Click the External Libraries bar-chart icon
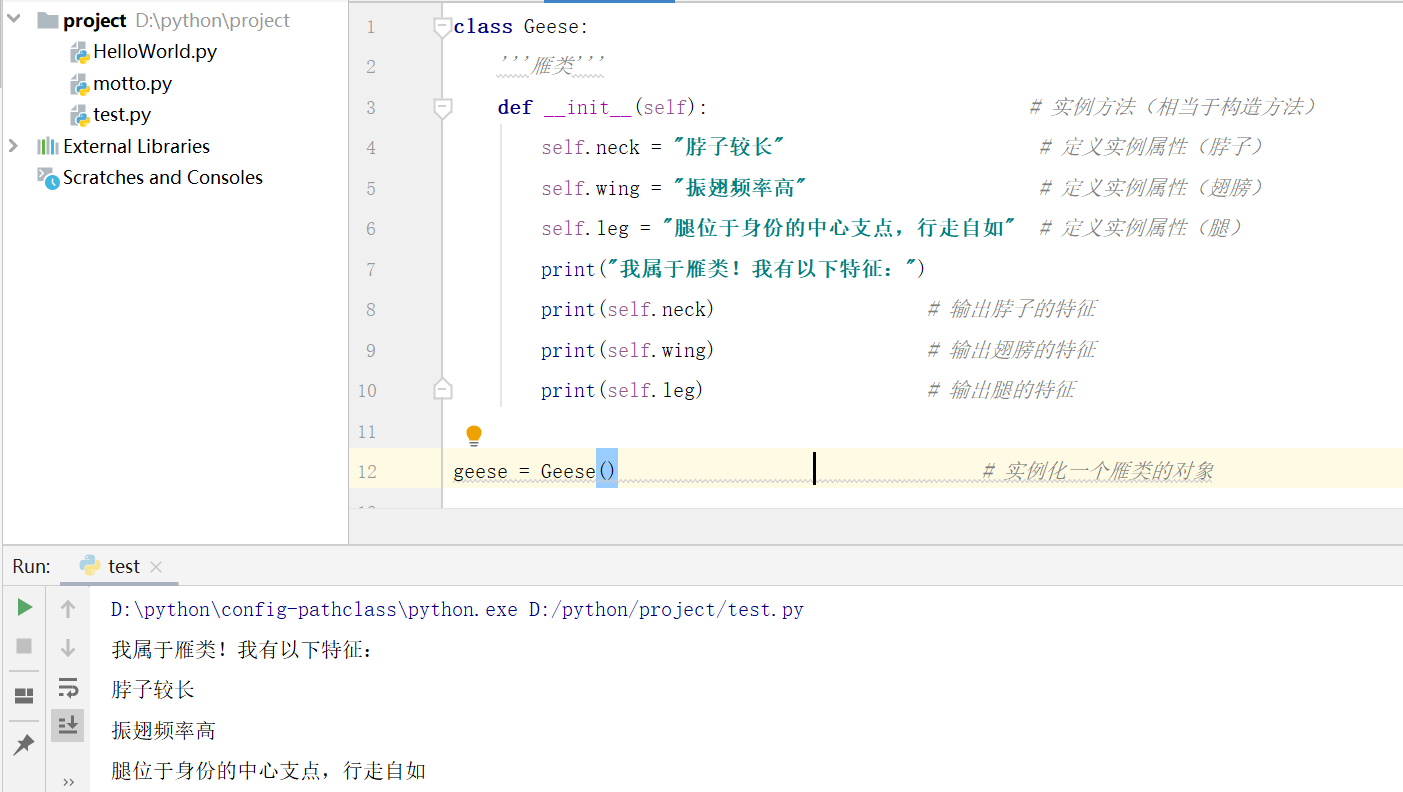This screenshot has height=792, width=1403. [x=47, y=146]
